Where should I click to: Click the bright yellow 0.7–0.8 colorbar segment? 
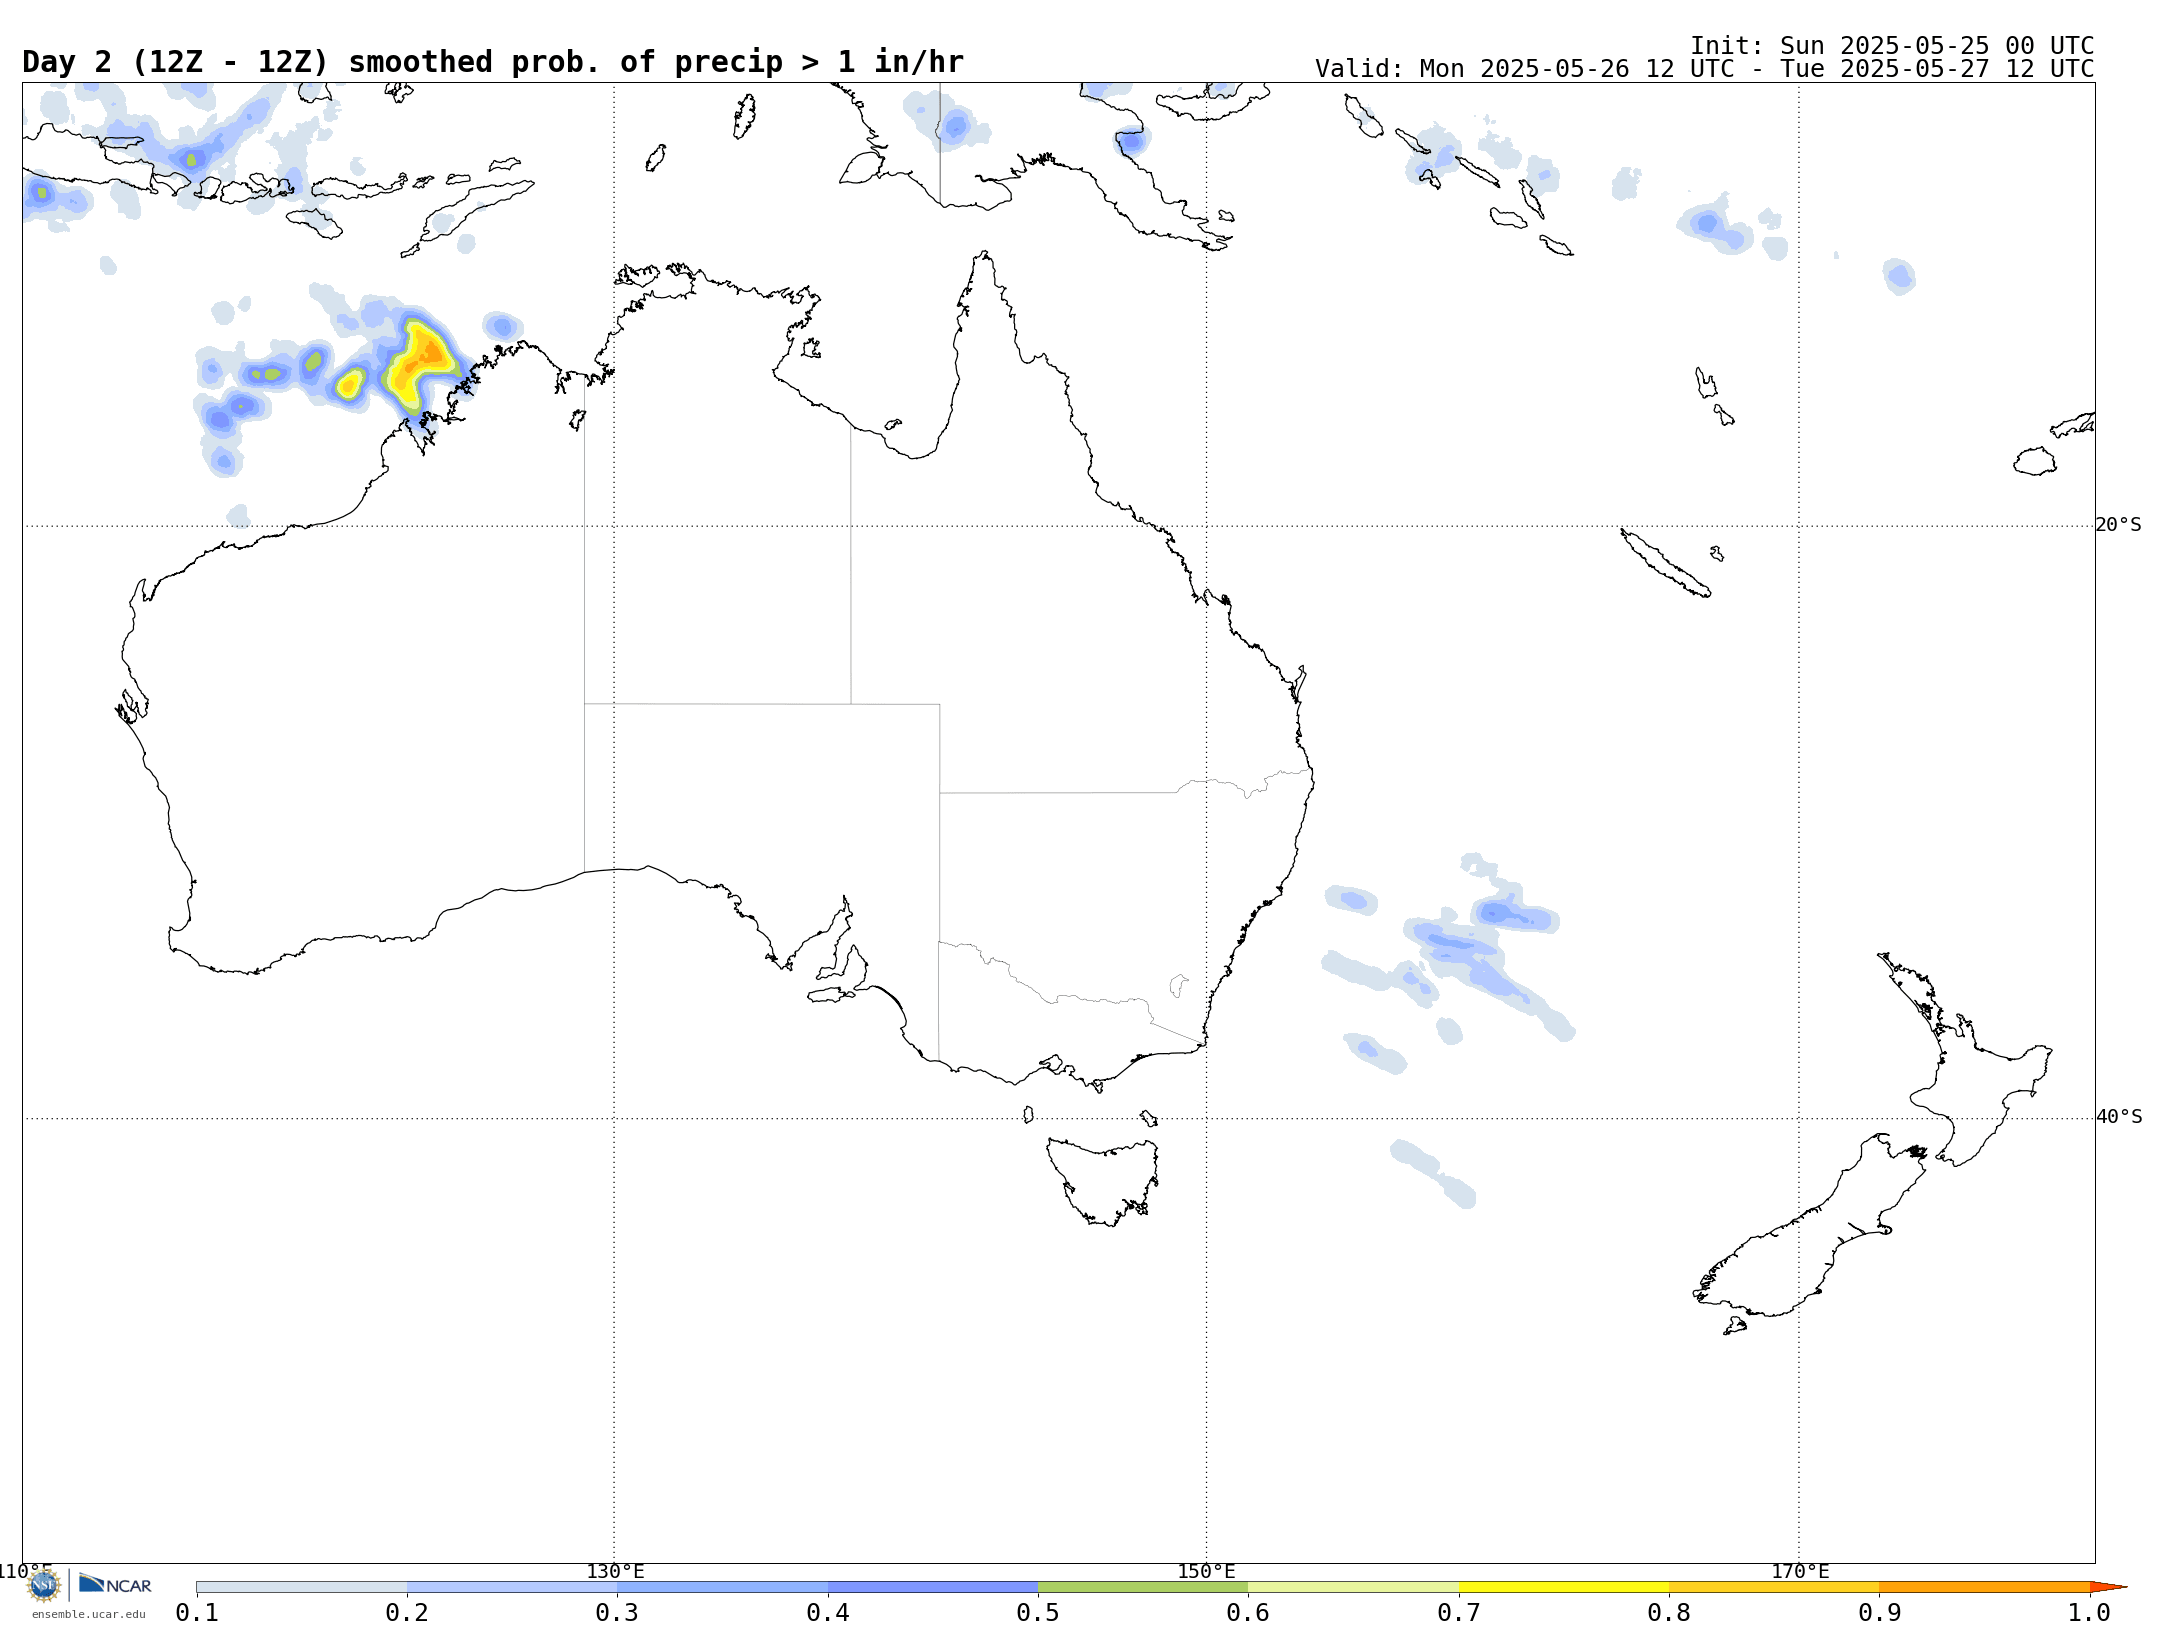click(x=1564, y=1587)
